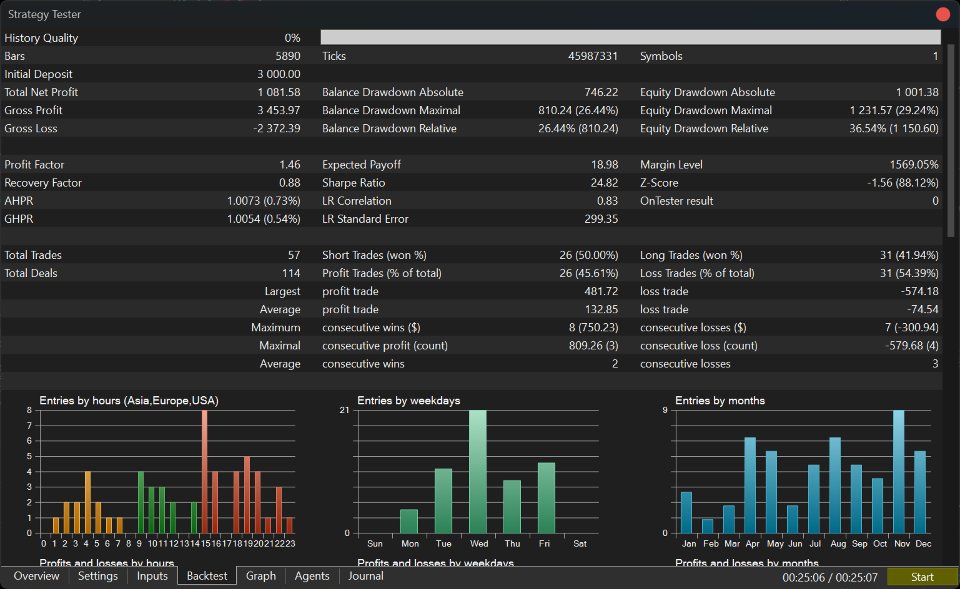The image size is (960, 589).
Task: Select the Backtest tab
Action: click(207, 576)
